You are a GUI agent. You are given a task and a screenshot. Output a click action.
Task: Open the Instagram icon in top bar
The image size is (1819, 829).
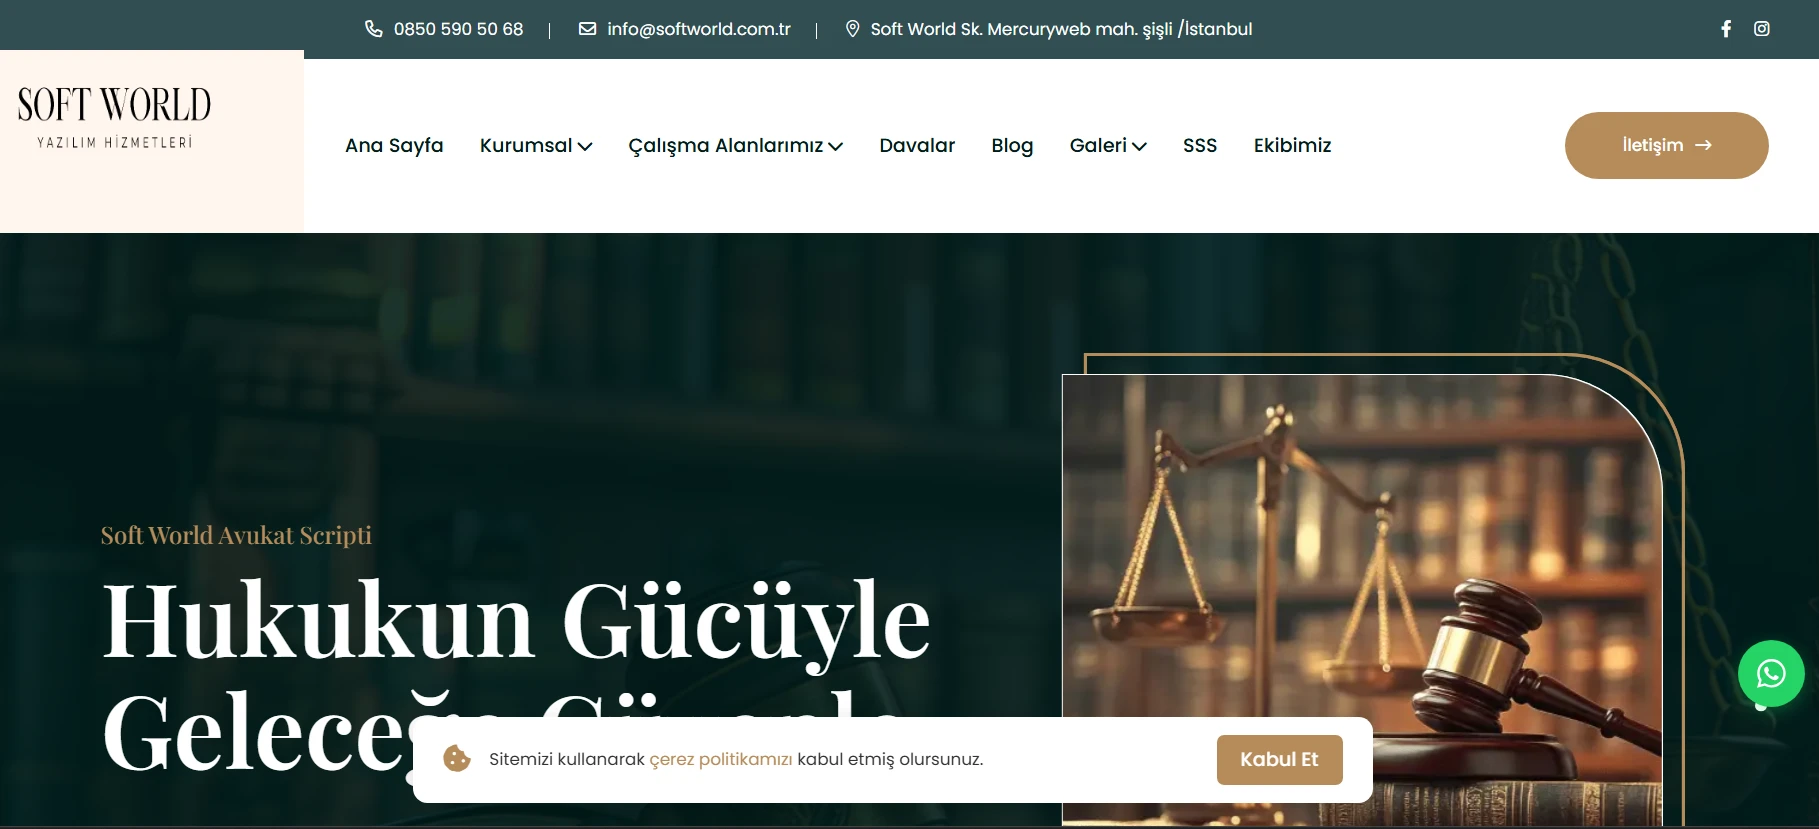click(1762, 29)
